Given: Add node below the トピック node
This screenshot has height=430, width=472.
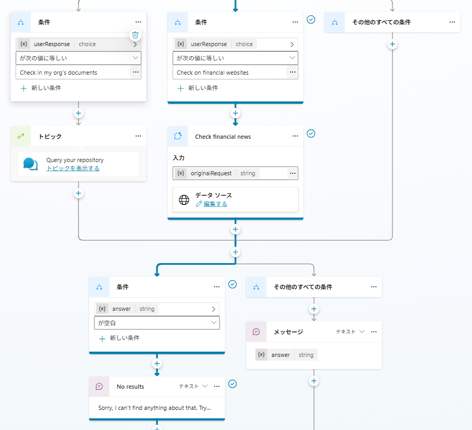Looking at the screenshot, I should [78, 193].
